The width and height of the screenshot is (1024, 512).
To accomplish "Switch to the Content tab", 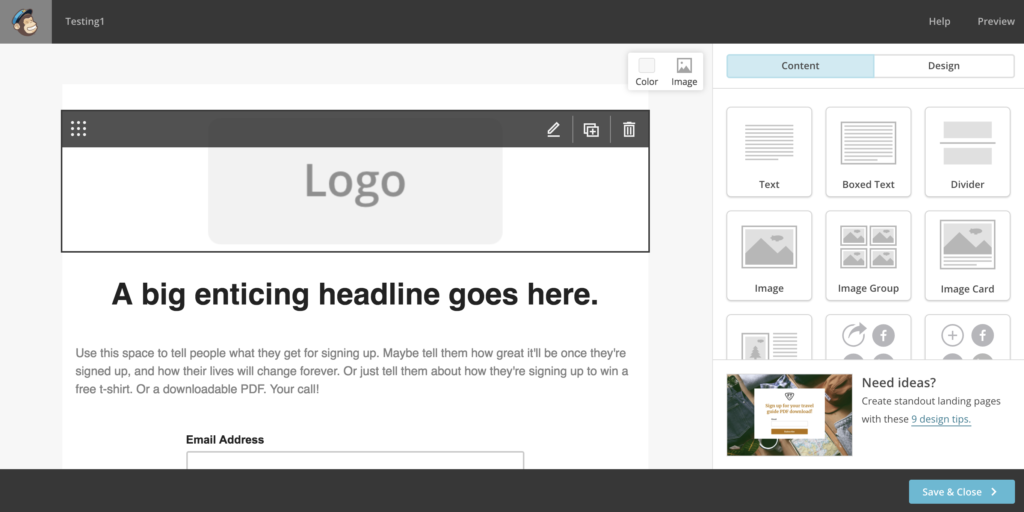I will 800,66.
